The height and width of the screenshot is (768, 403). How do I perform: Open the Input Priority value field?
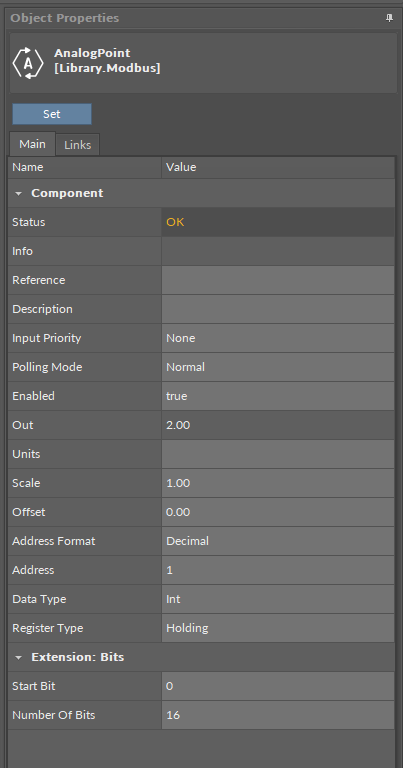278,338
